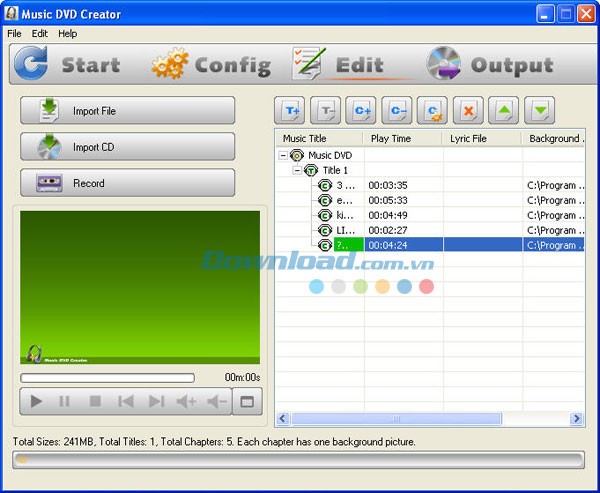
Task: Click the disc capacity progress bar
Action: click(298, 460)
